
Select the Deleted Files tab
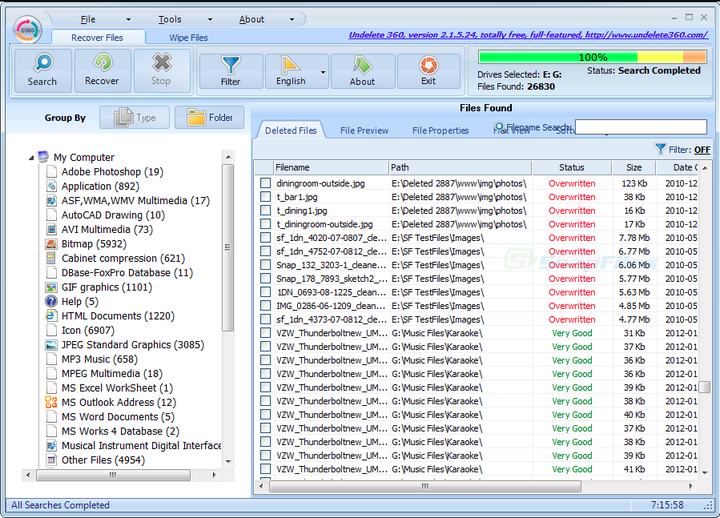291,130
